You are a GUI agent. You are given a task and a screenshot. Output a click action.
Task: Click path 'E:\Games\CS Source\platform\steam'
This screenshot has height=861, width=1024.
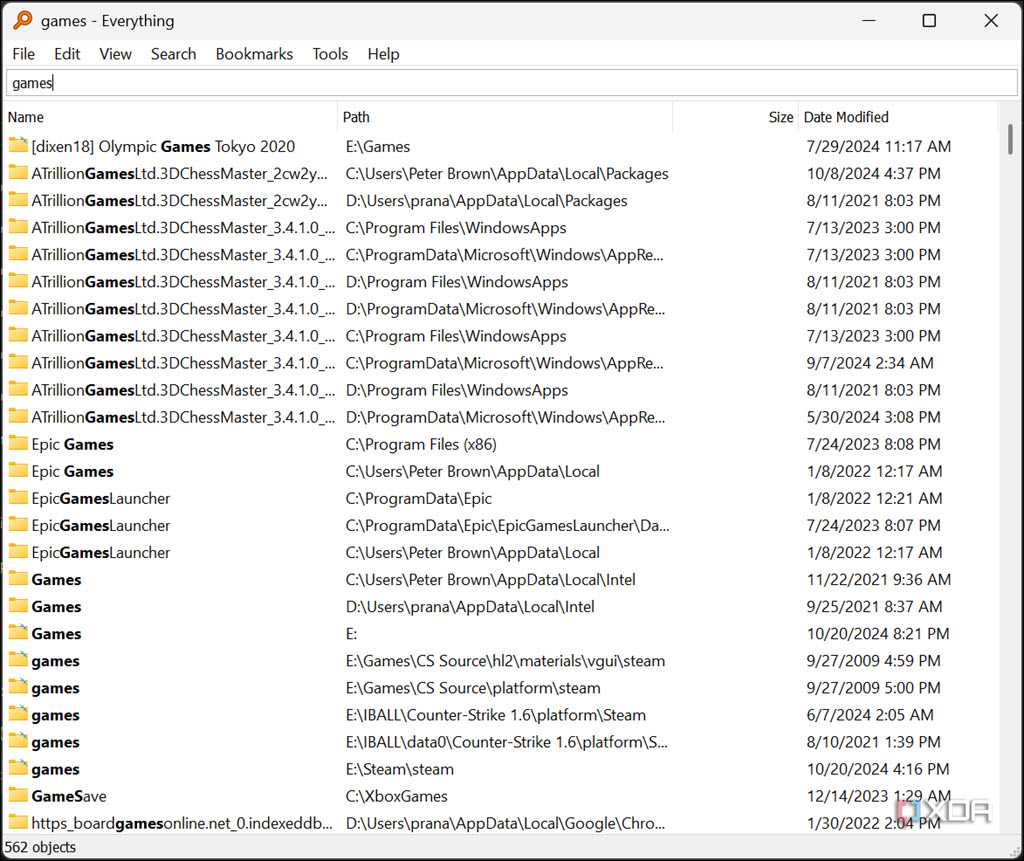click(x=473, y=688)
